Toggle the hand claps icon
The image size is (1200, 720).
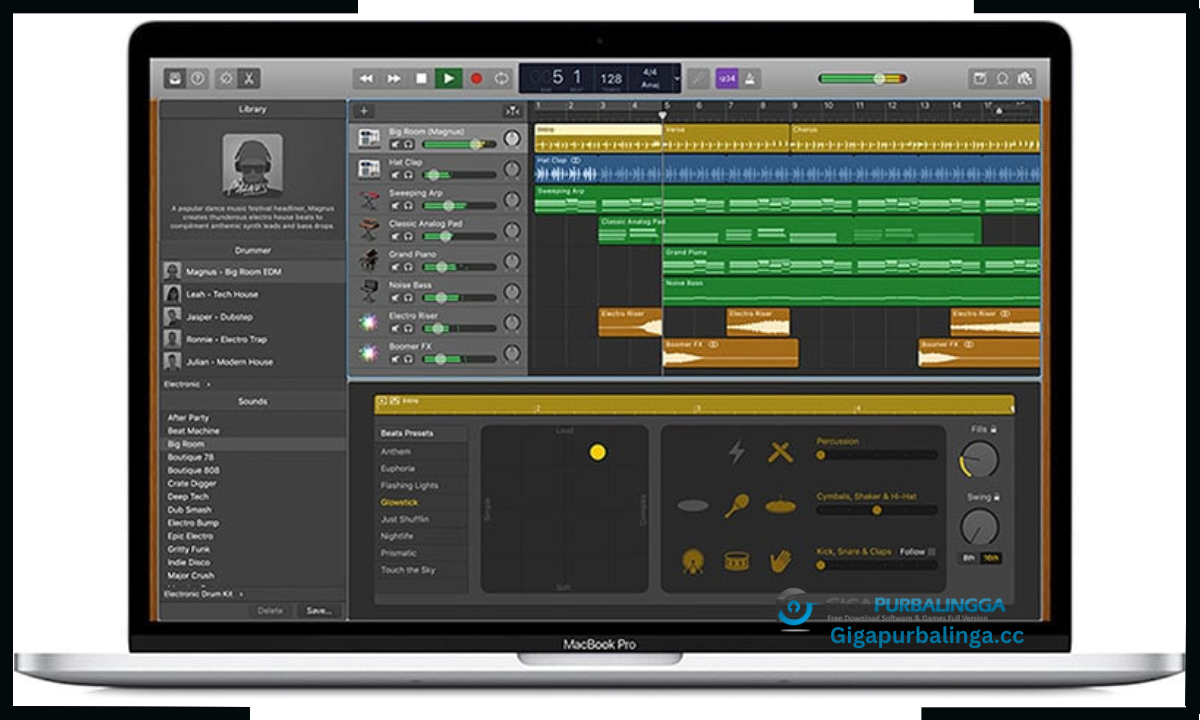point(781,561)
